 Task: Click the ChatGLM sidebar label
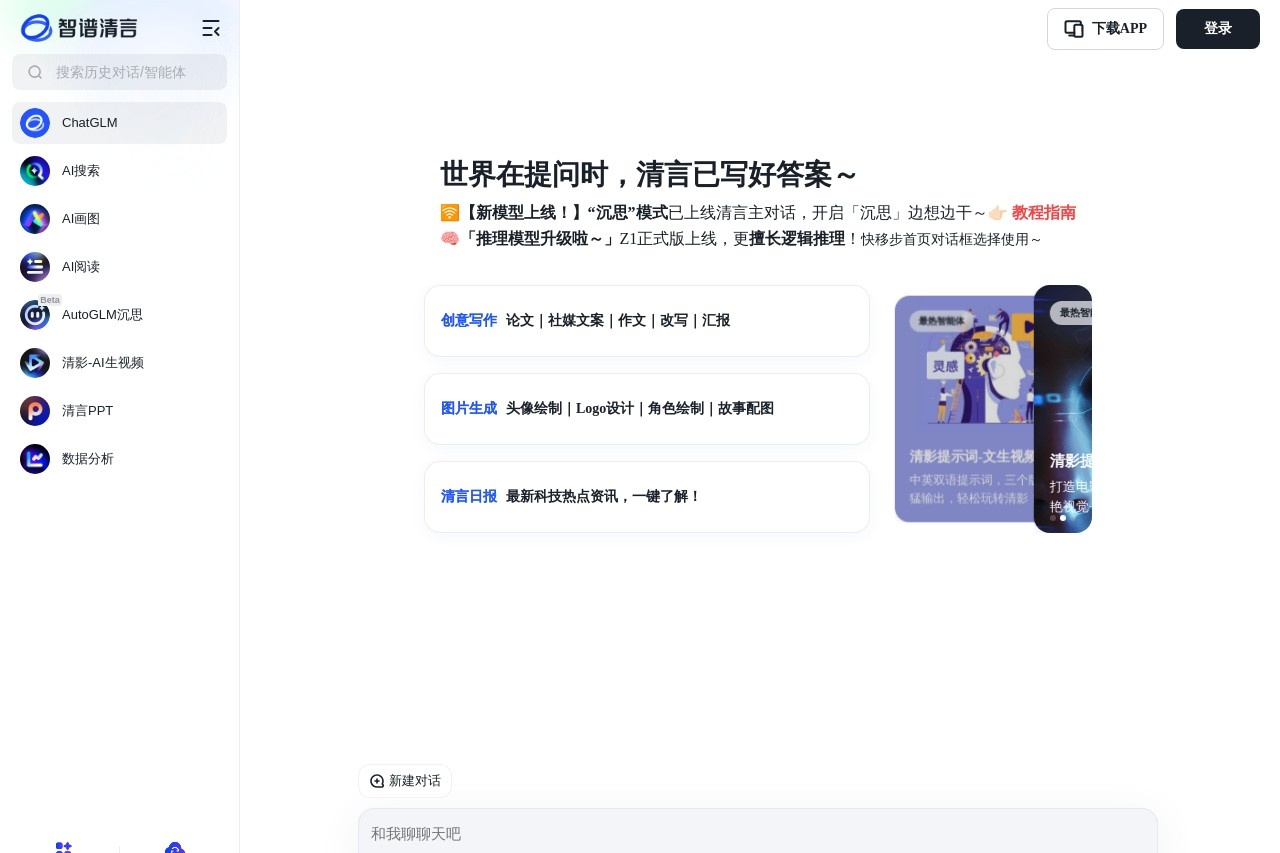(90, 123)
